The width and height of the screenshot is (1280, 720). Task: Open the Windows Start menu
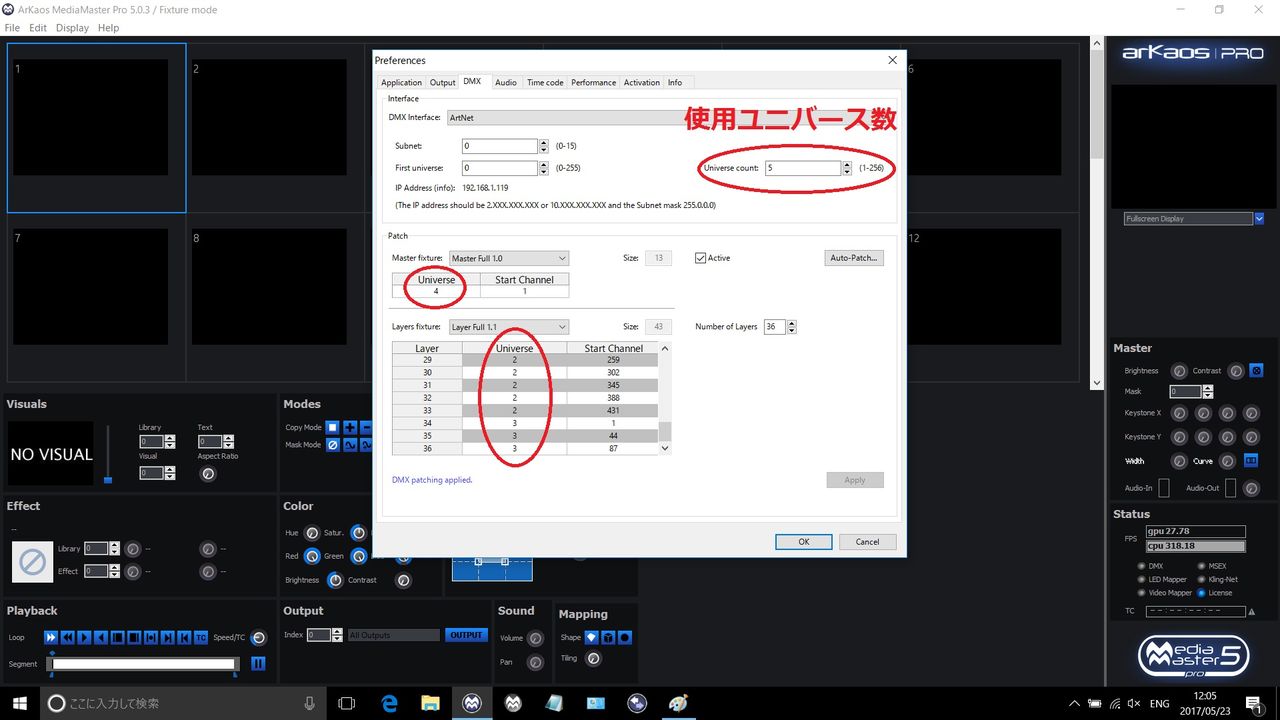tap(20, 703)
